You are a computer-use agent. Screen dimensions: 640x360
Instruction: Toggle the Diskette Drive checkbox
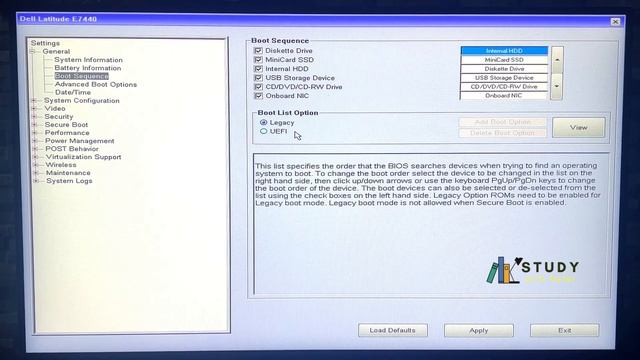coord(258,51)
